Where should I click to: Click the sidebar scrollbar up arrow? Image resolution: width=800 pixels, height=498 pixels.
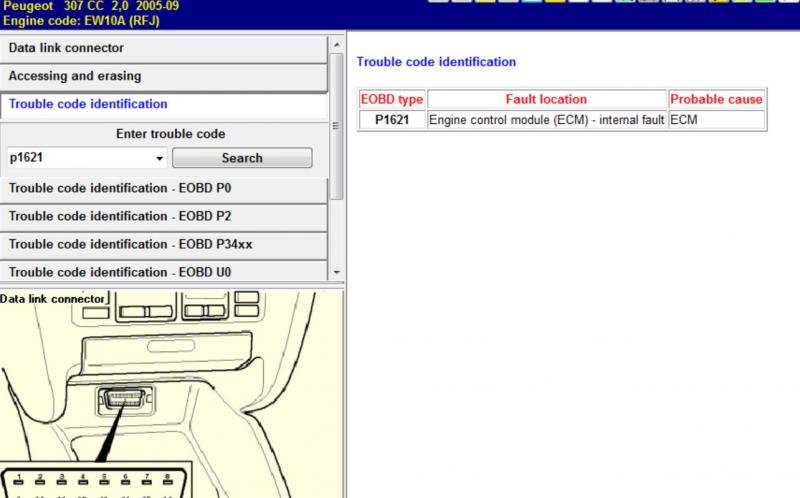337,45
